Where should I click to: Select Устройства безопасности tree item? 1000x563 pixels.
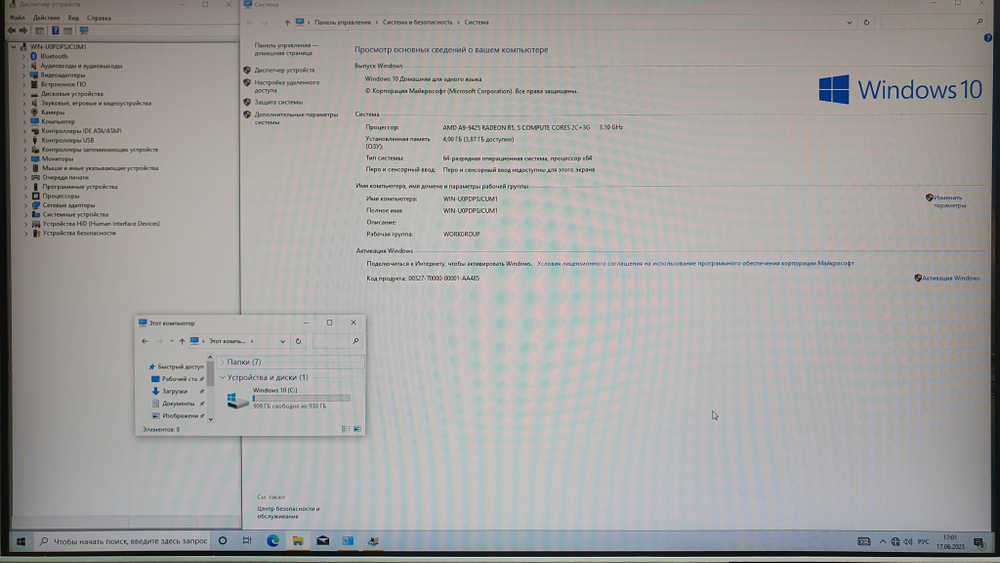click(79, 233)
